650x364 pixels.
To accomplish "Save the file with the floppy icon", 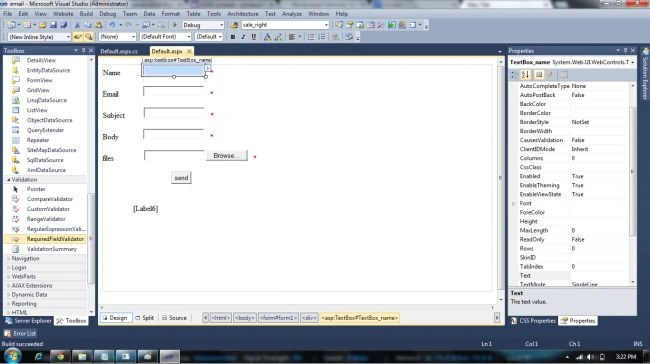I will pyautogui.click(x=53, y=25).
